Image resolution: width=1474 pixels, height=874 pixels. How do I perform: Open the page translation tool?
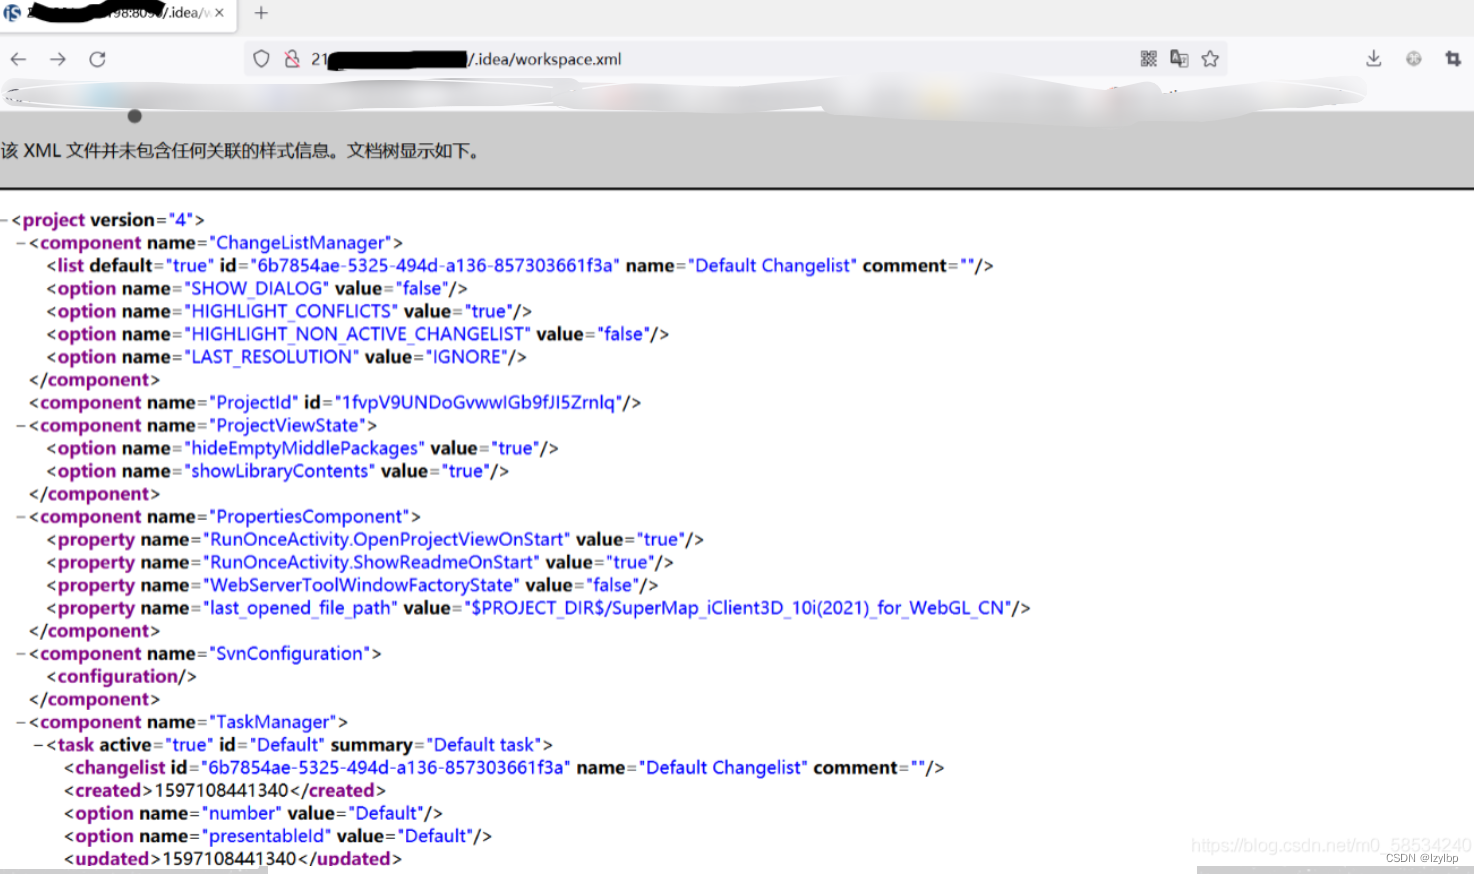1179,58
